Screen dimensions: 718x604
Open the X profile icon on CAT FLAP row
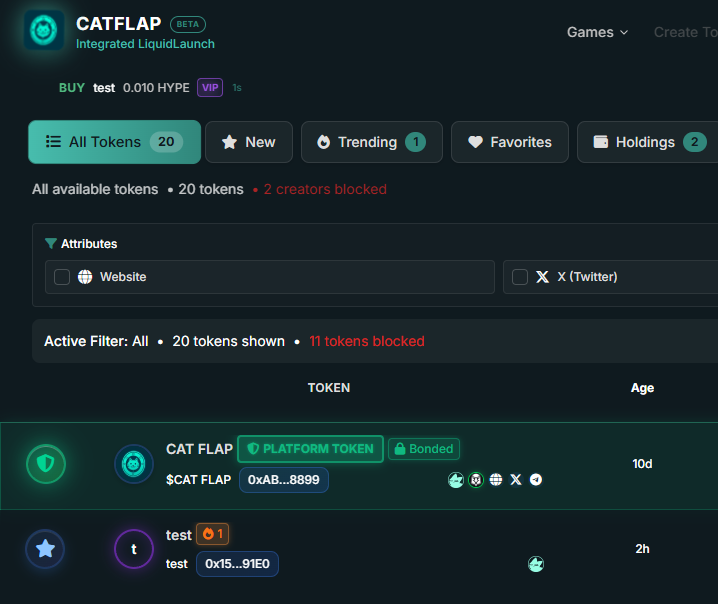[516, 480]
